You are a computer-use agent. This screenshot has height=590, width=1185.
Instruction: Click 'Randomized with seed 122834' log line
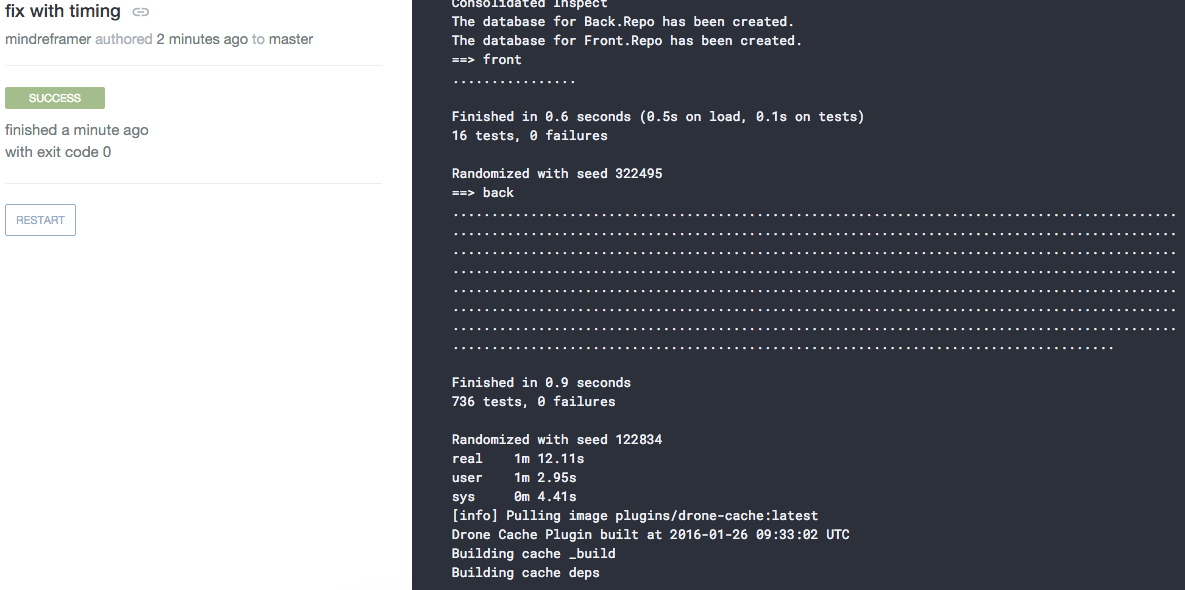[557, 440]
